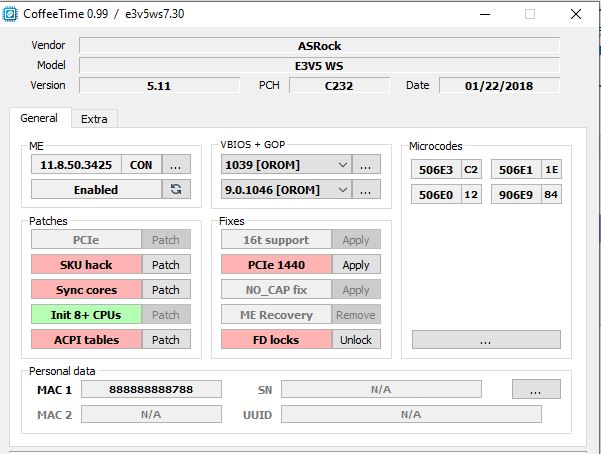Switch to the Extra tab
The width and height of the screenshot is (601, 454).
[94, 119]
